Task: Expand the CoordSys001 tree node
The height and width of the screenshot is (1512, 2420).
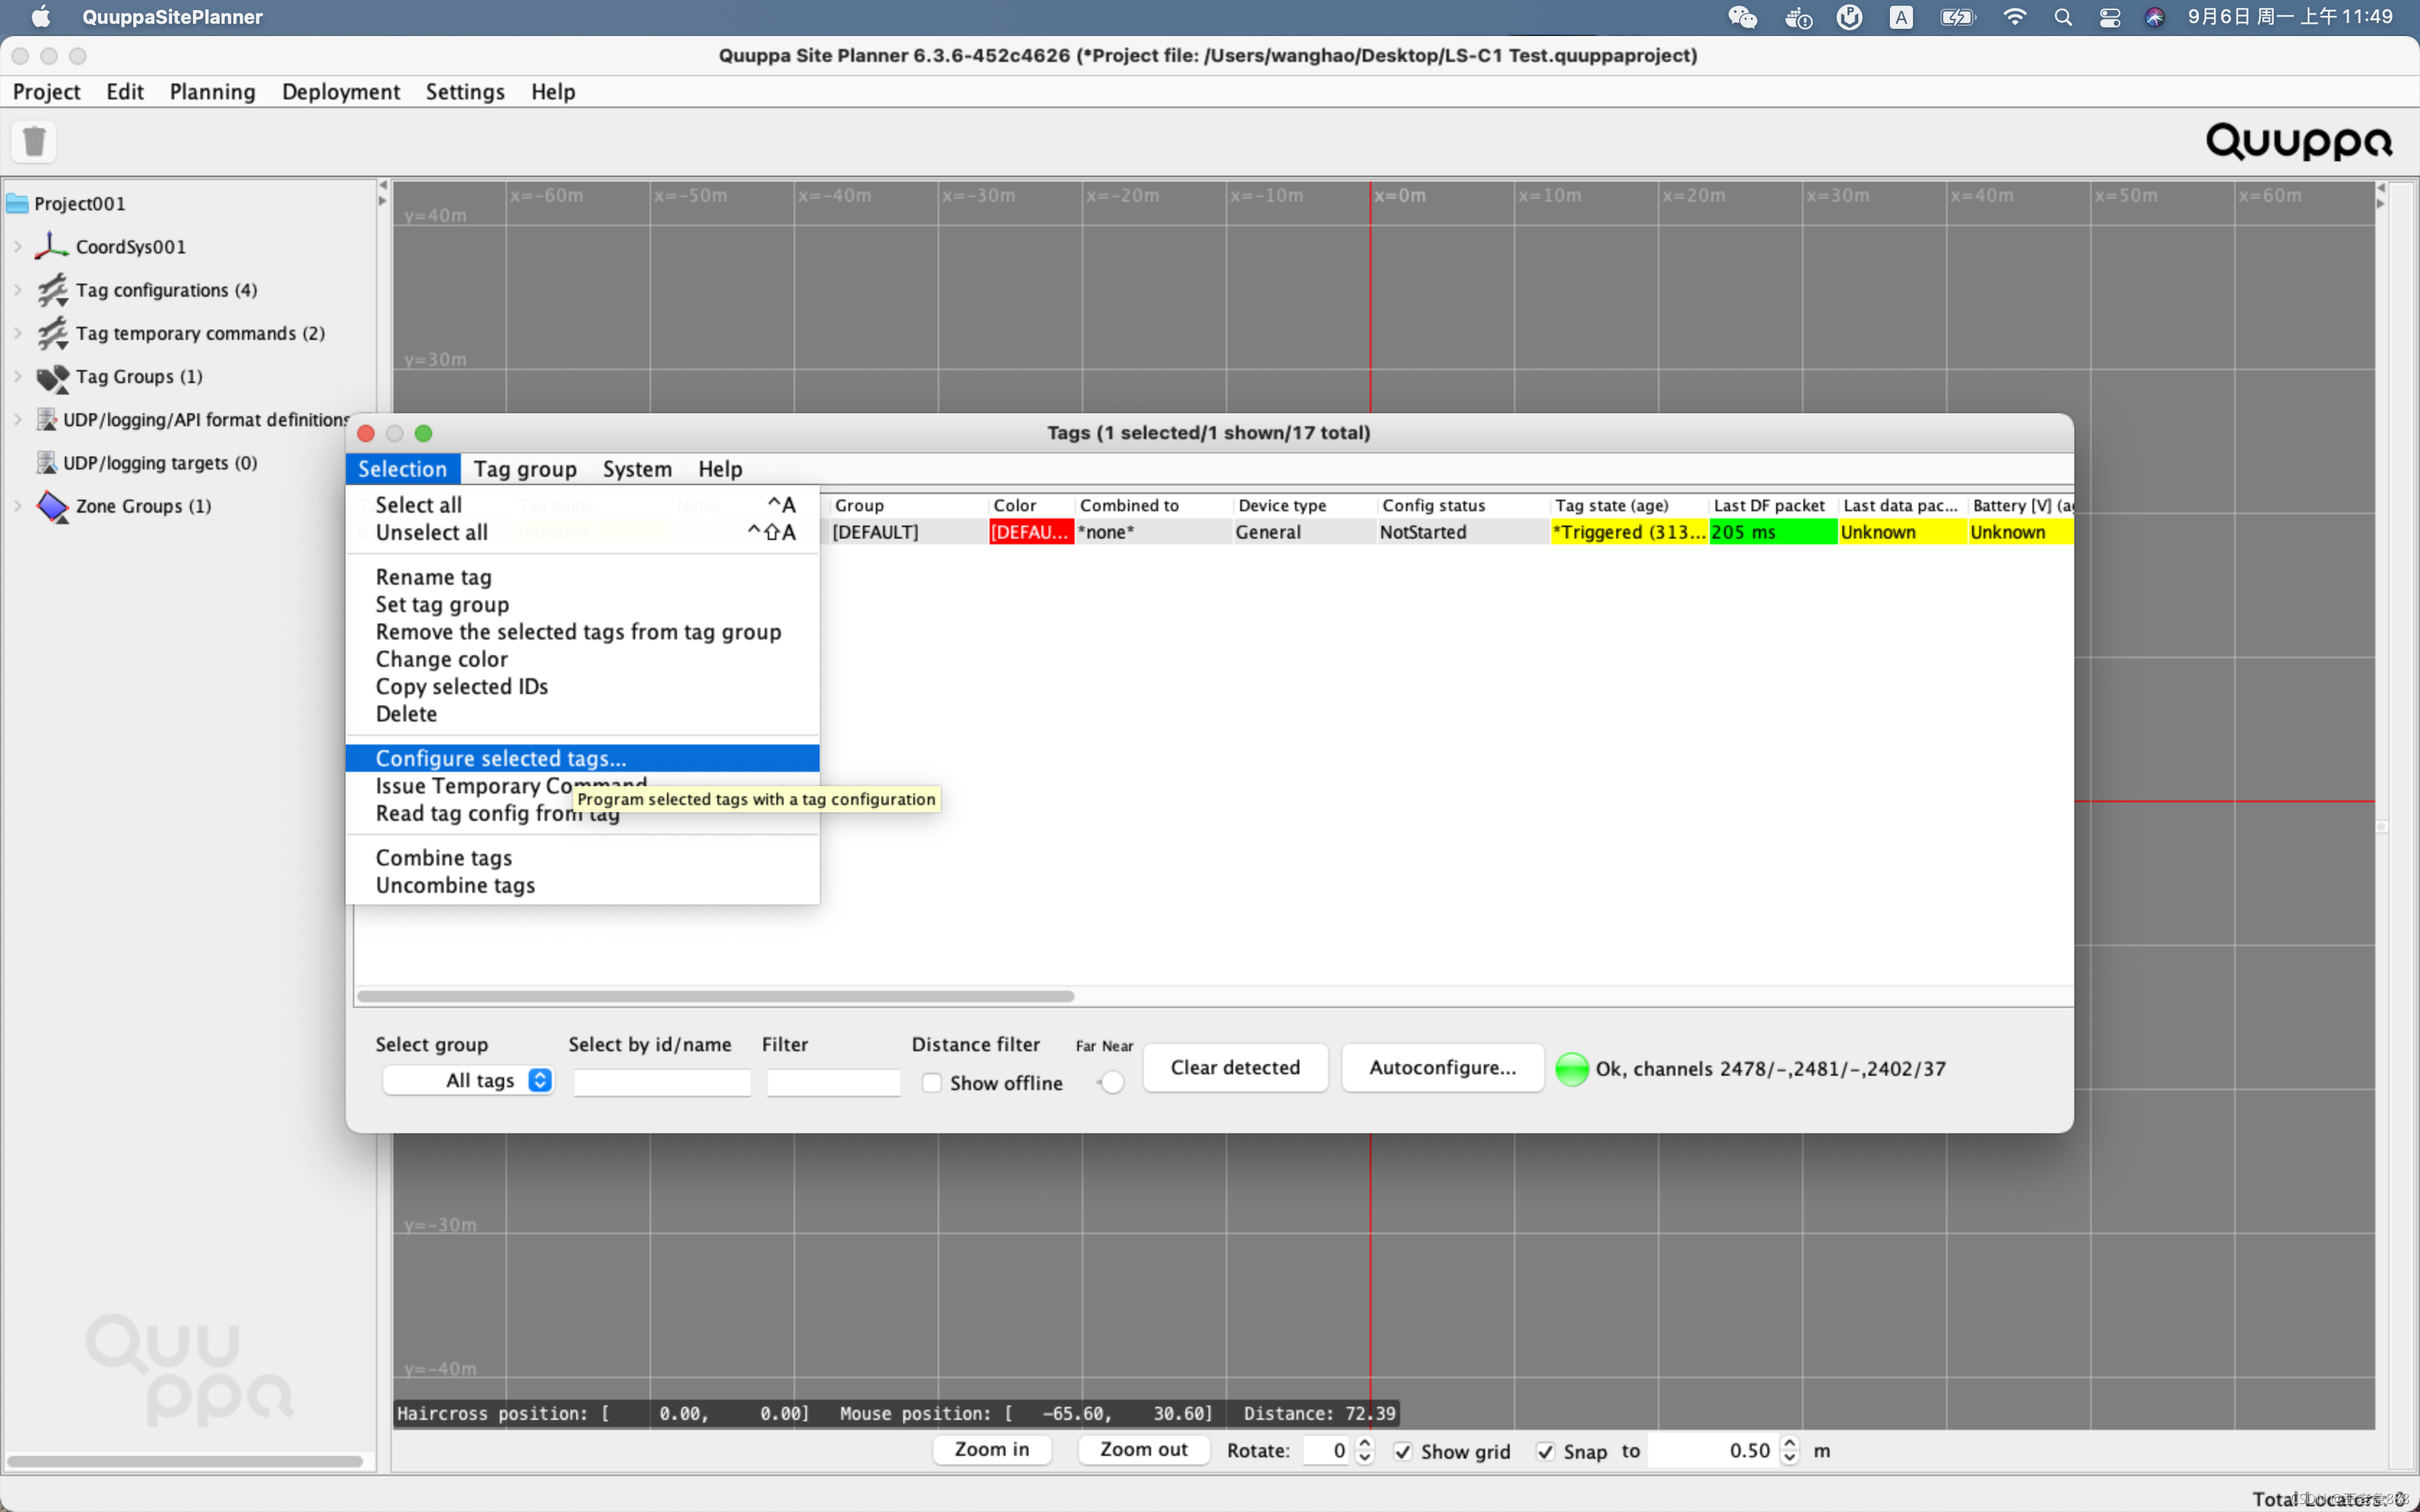Action: point(18,246)
